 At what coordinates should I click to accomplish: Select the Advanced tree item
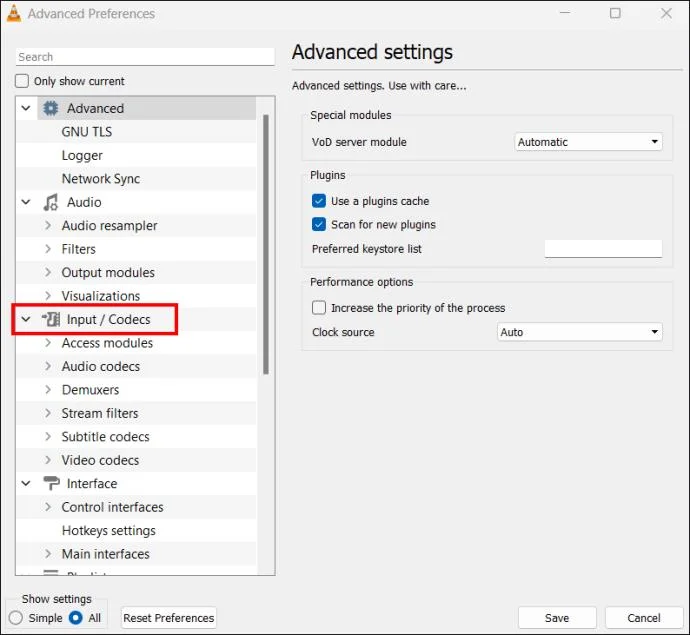click(95, 108)
